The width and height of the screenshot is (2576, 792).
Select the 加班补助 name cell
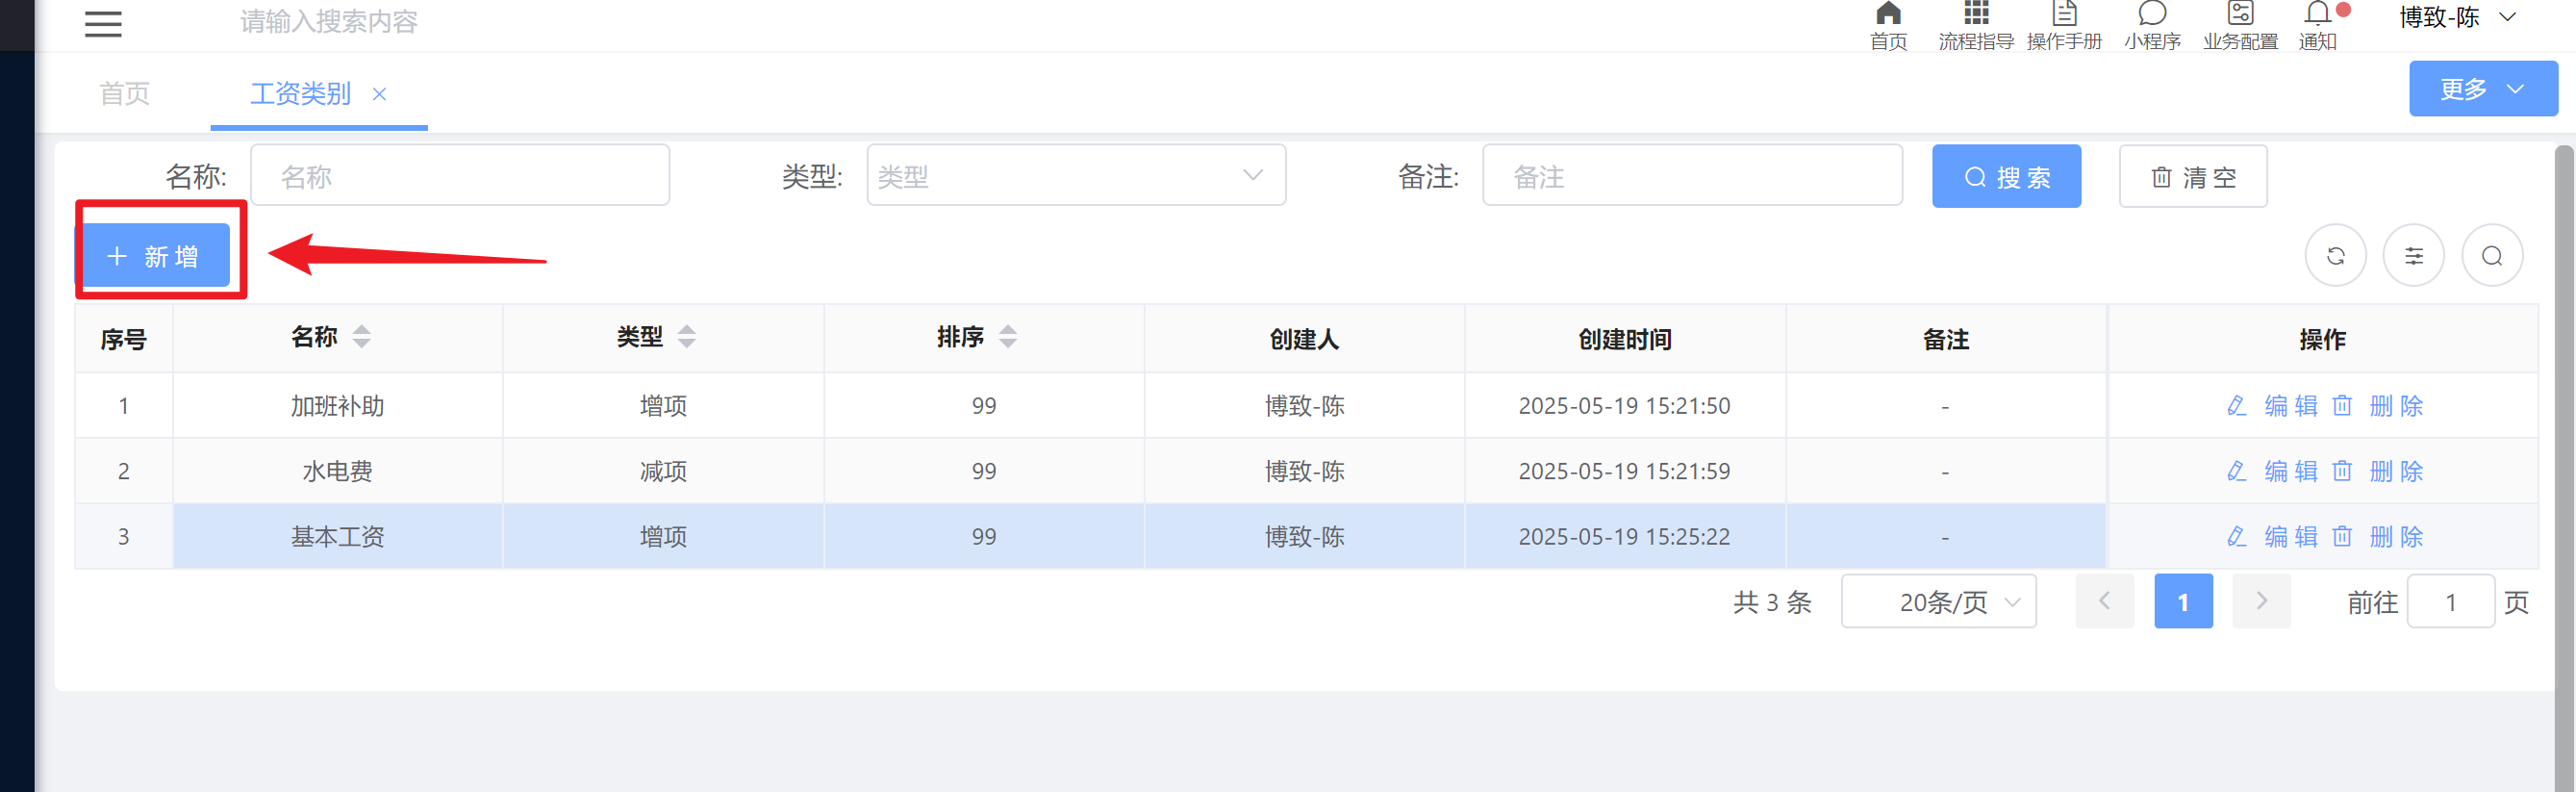coord(338,406)
